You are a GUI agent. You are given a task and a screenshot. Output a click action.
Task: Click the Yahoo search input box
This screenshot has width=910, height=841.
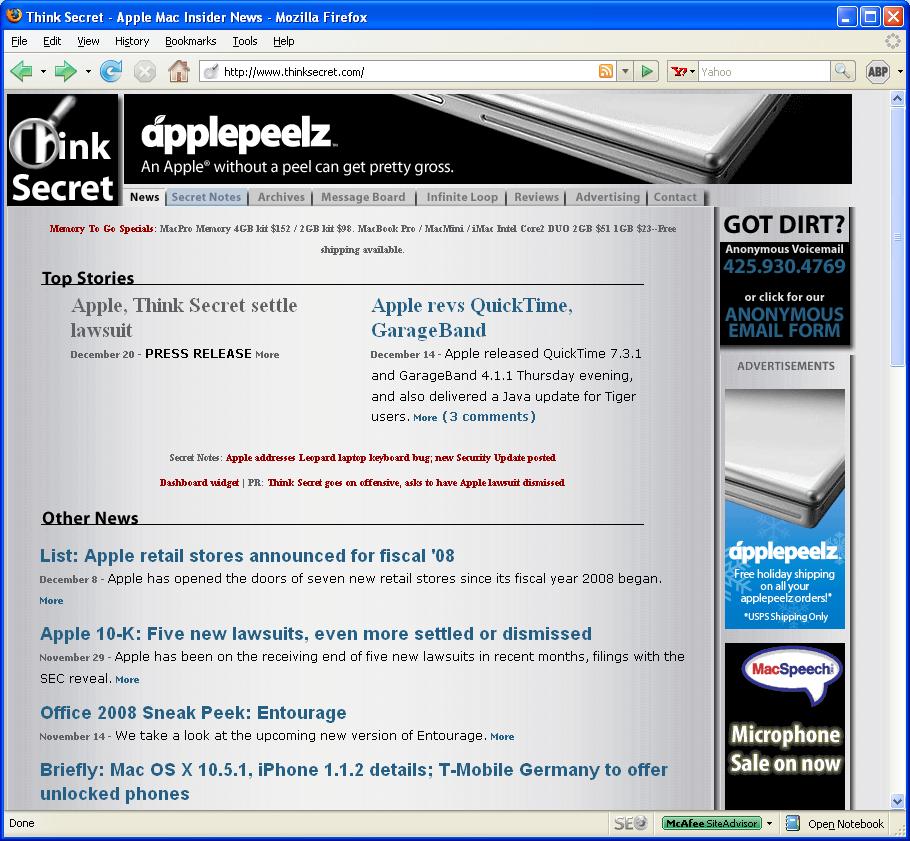[x=764, y=71]
